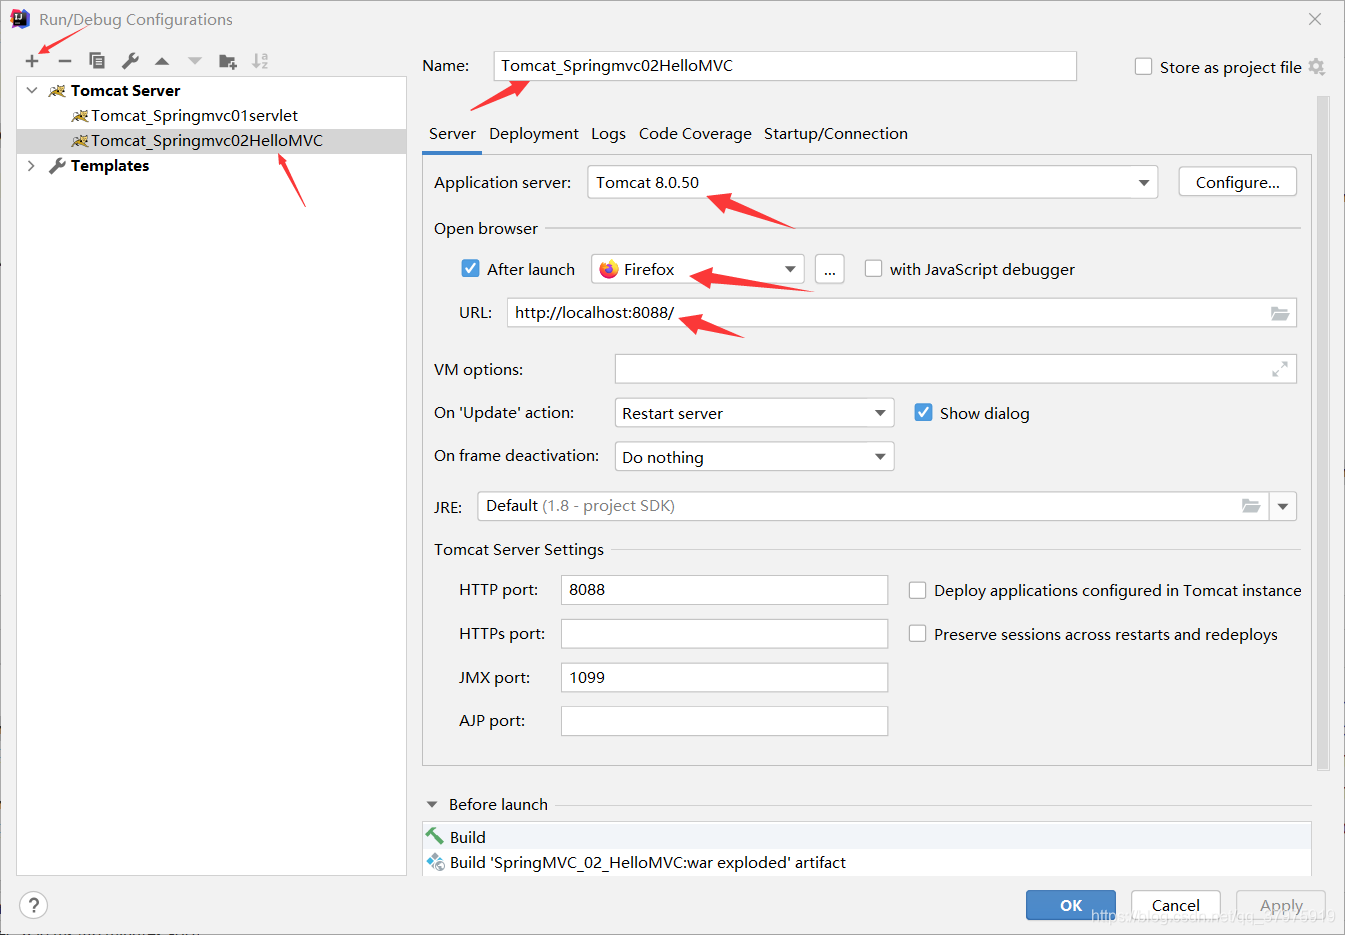Enable with JavaScript debugger checkbox
This screenshot has height=935, width=1345.
[873, 269]
